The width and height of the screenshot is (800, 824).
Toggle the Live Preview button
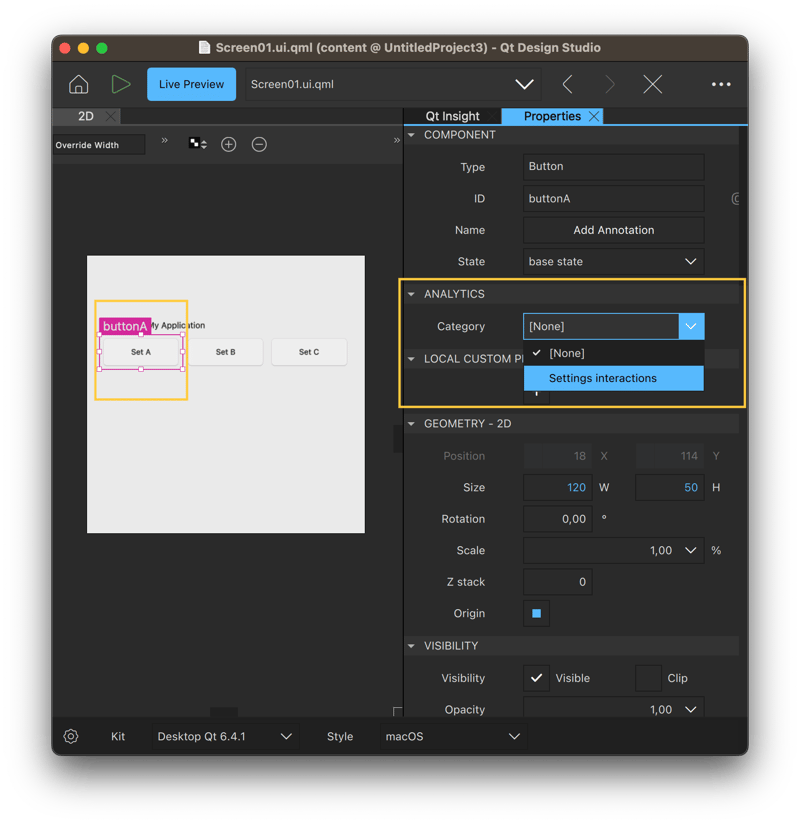(191, 85)
